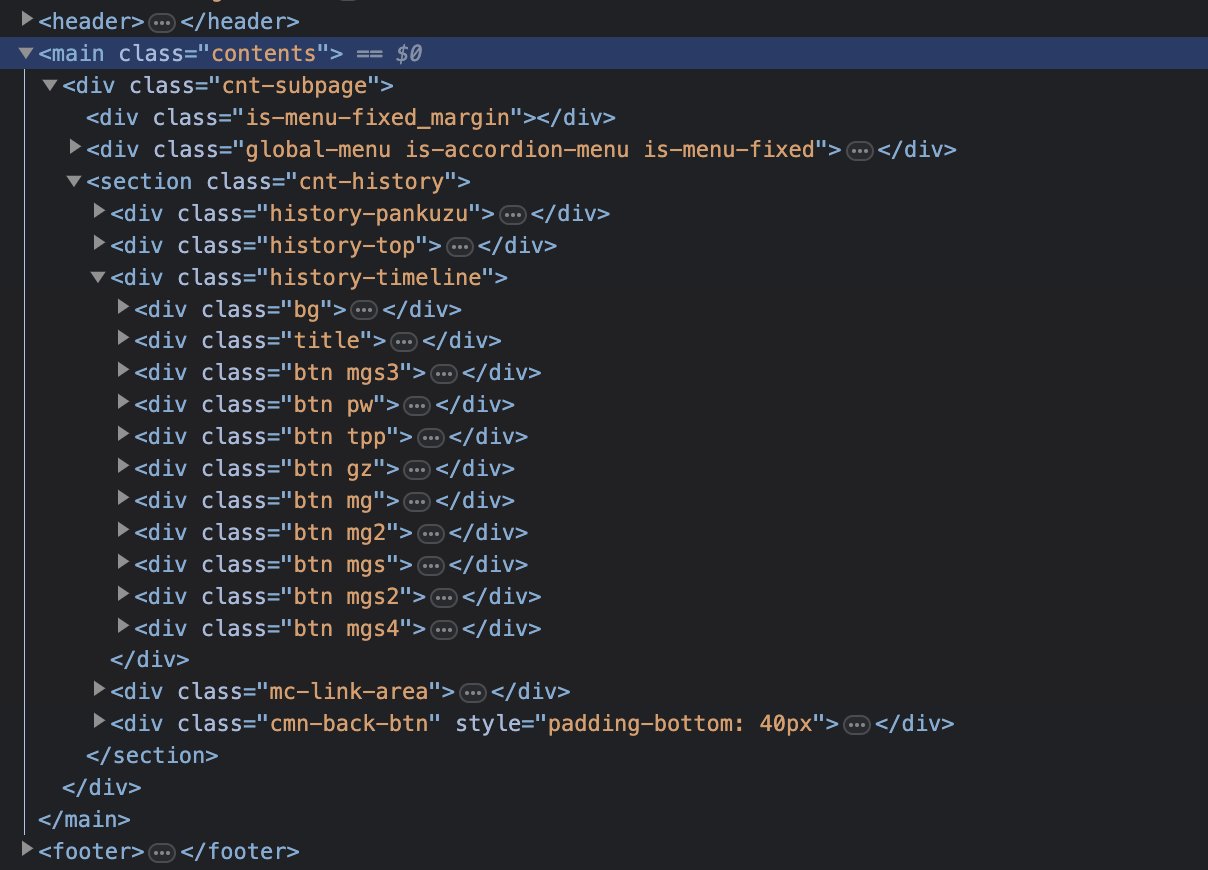
Task: Click the ellipsis badge in title div
Action: tap(403, 343)
